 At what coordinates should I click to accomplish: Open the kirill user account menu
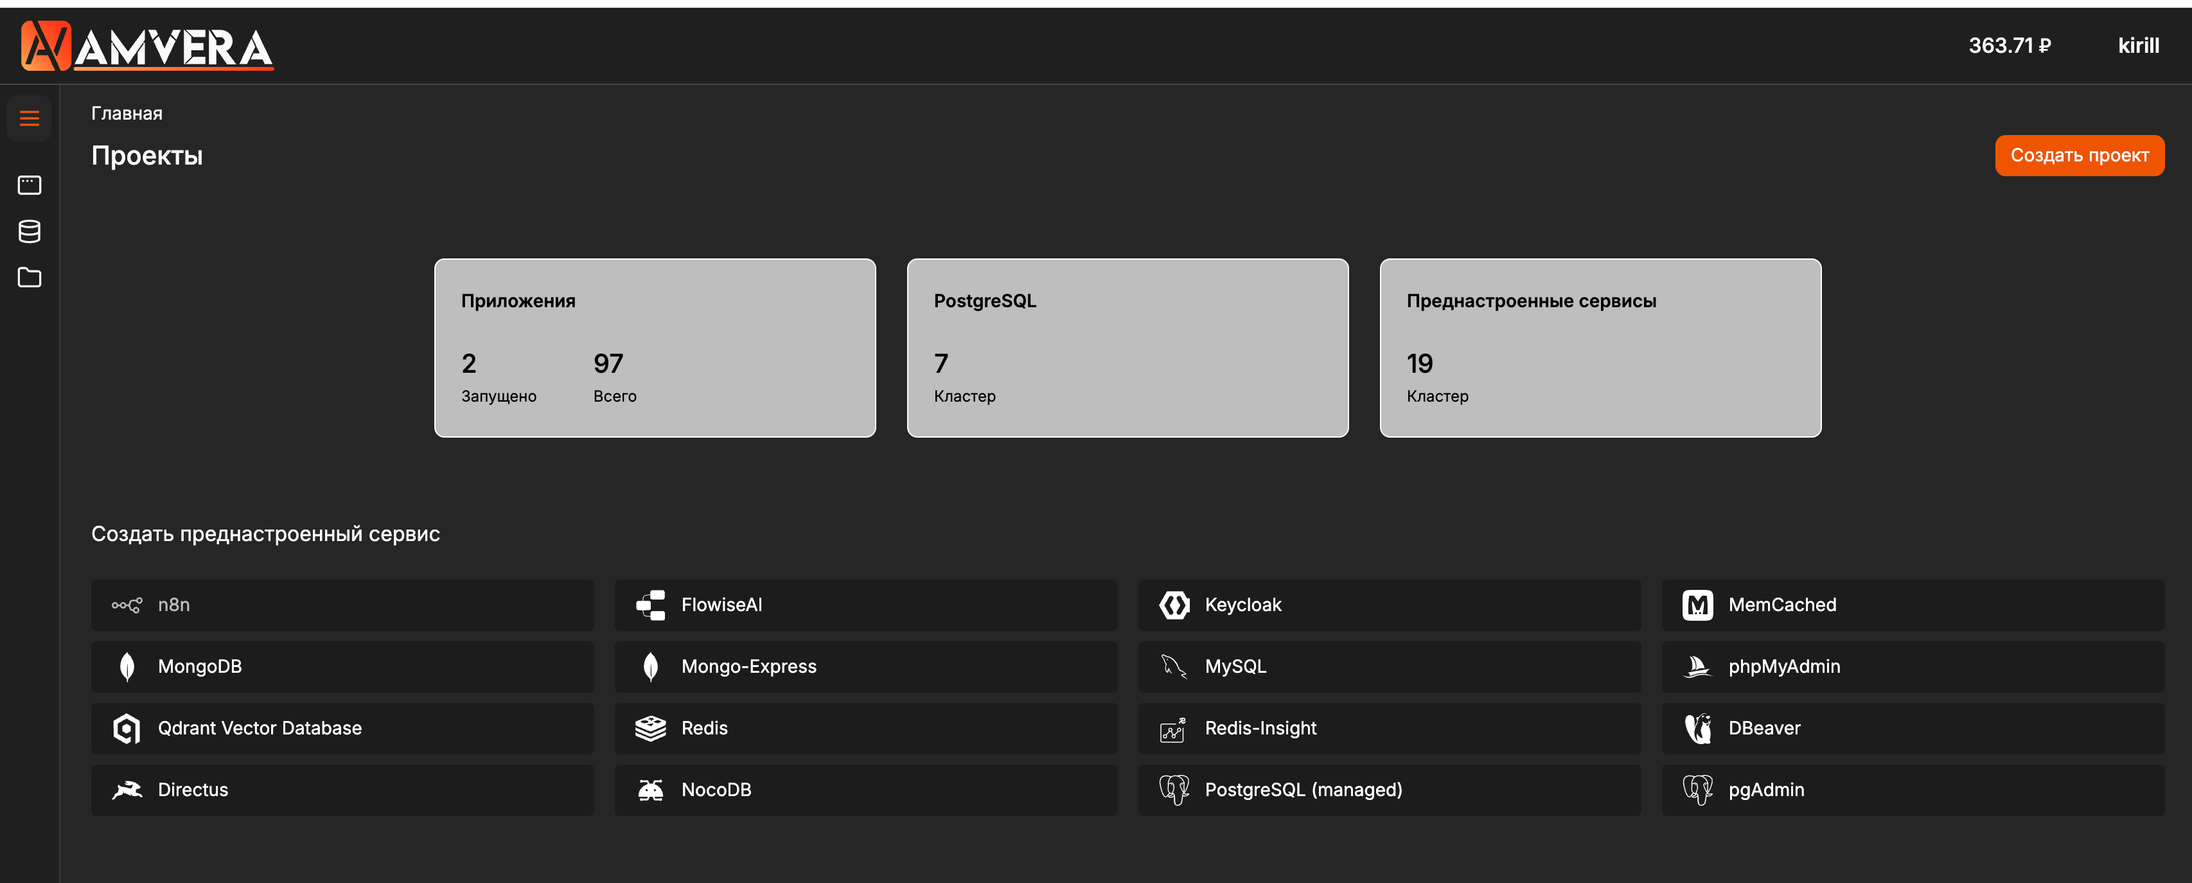click(x=2138, y=46)
